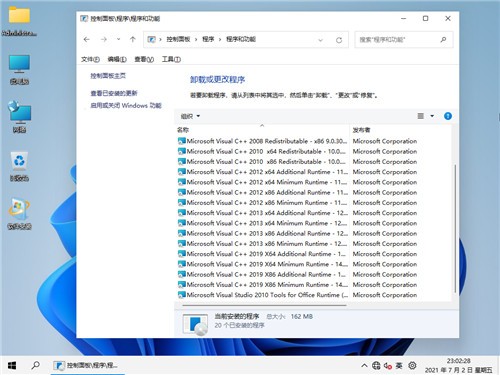Select Visual C++ 2019 X64 Additional Runtime

coord(263,254)
